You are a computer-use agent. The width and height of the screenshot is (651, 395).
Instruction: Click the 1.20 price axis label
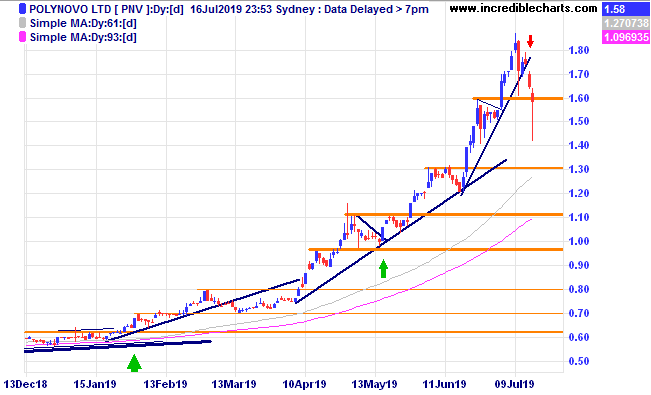(579, 193)
